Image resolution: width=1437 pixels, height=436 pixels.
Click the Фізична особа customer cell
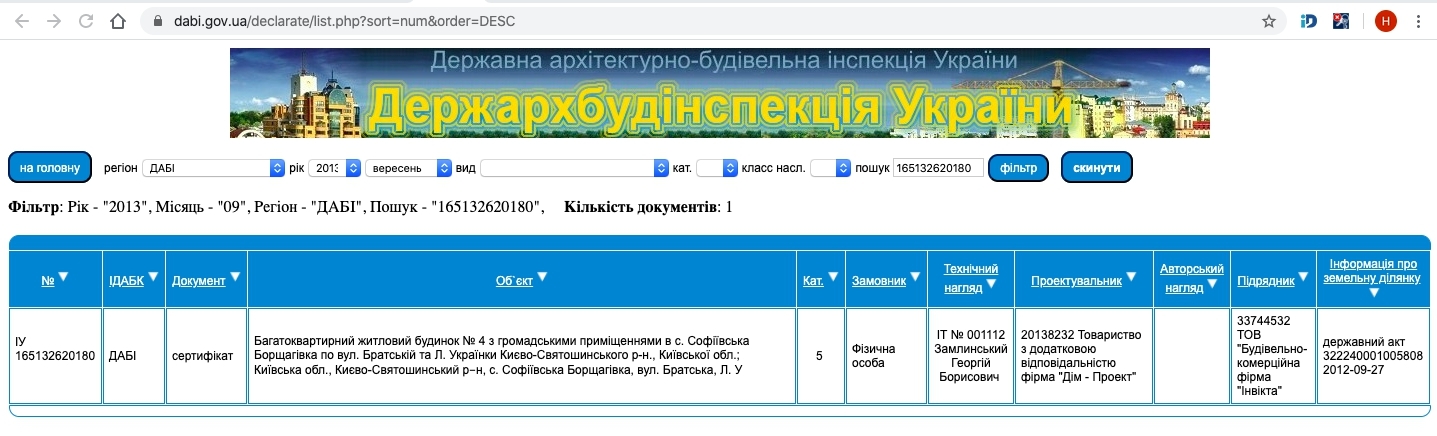click(x=885, y=356)
